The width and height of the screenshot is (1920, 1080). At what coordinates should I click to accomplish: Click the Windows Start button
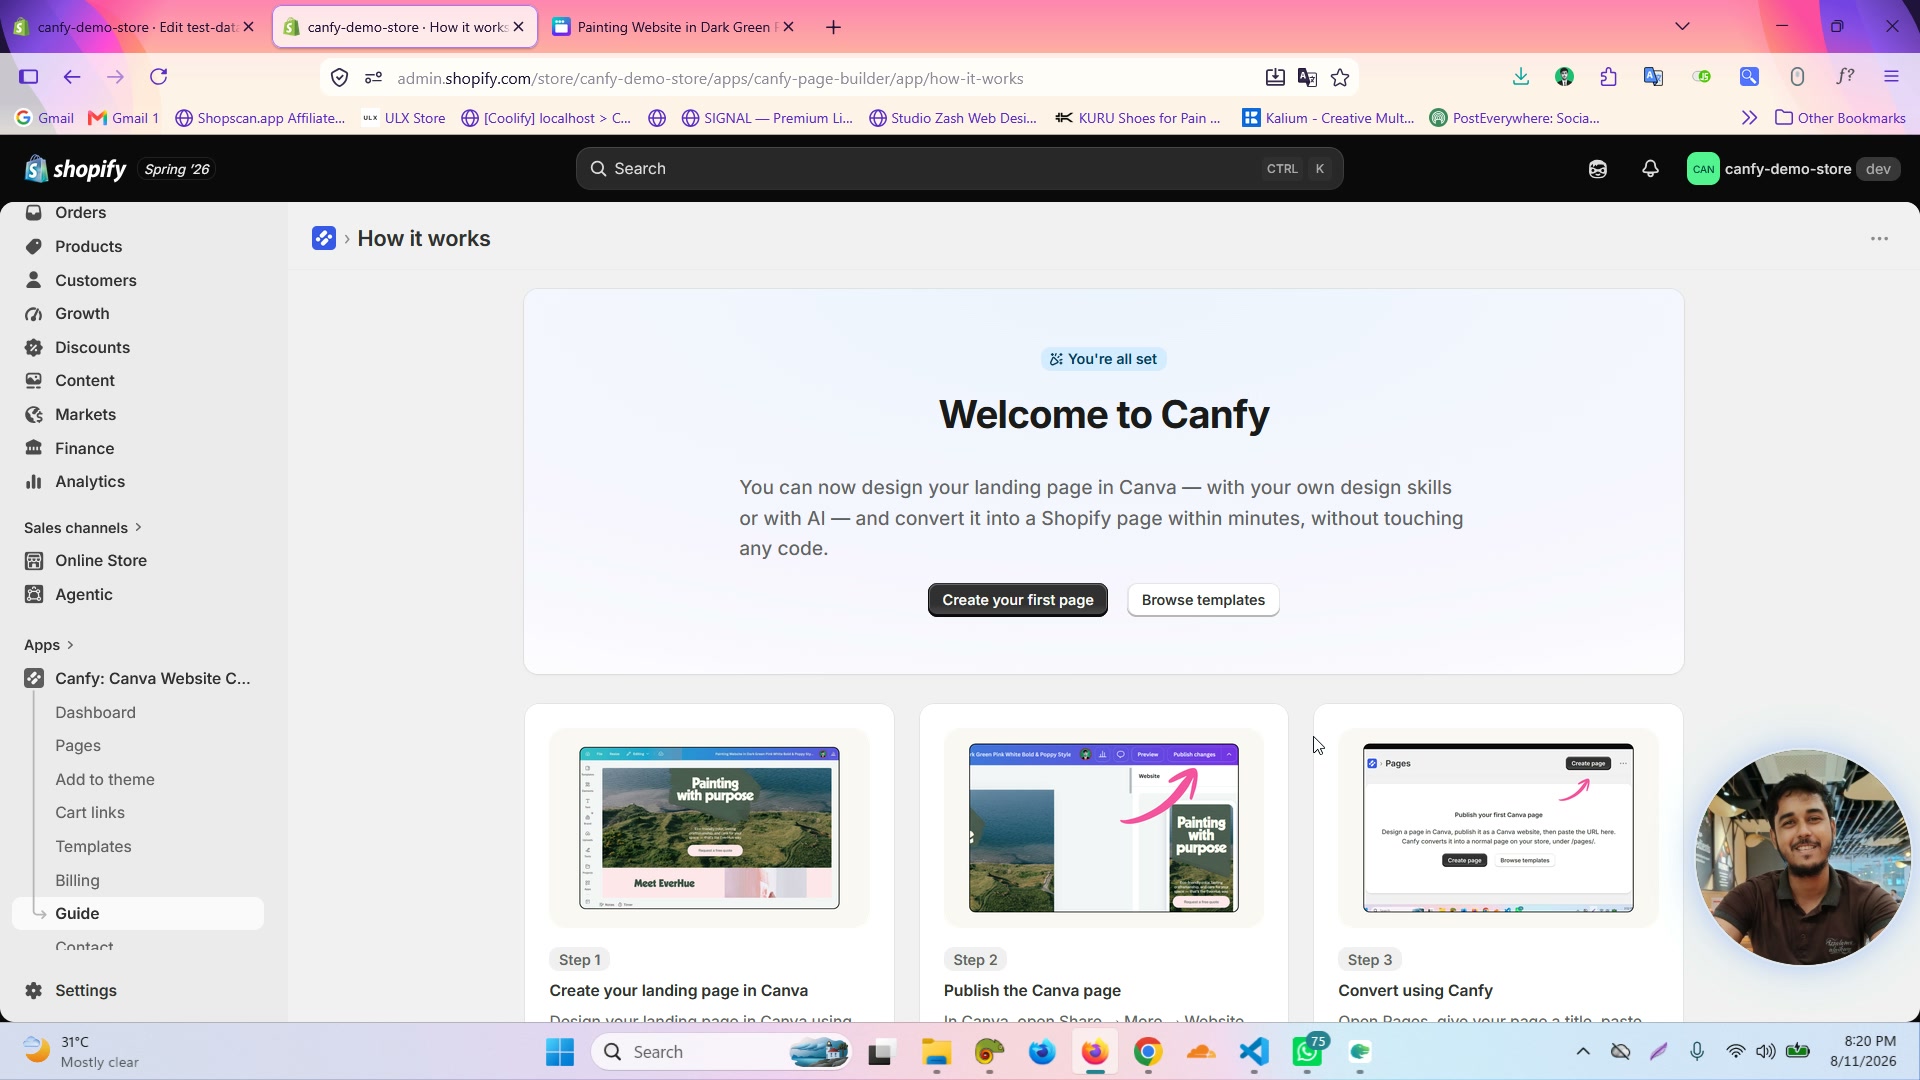[x=560, y=1052]
